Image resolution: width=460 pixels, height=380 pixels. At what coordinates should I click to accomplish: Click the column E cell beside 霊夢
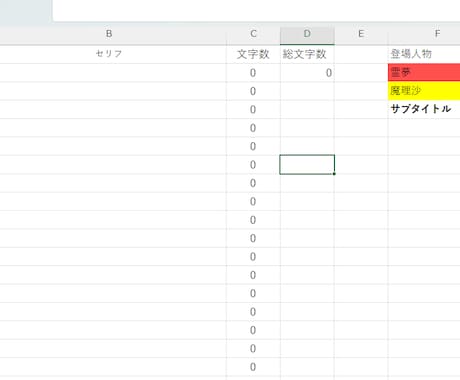coord(361,73)
